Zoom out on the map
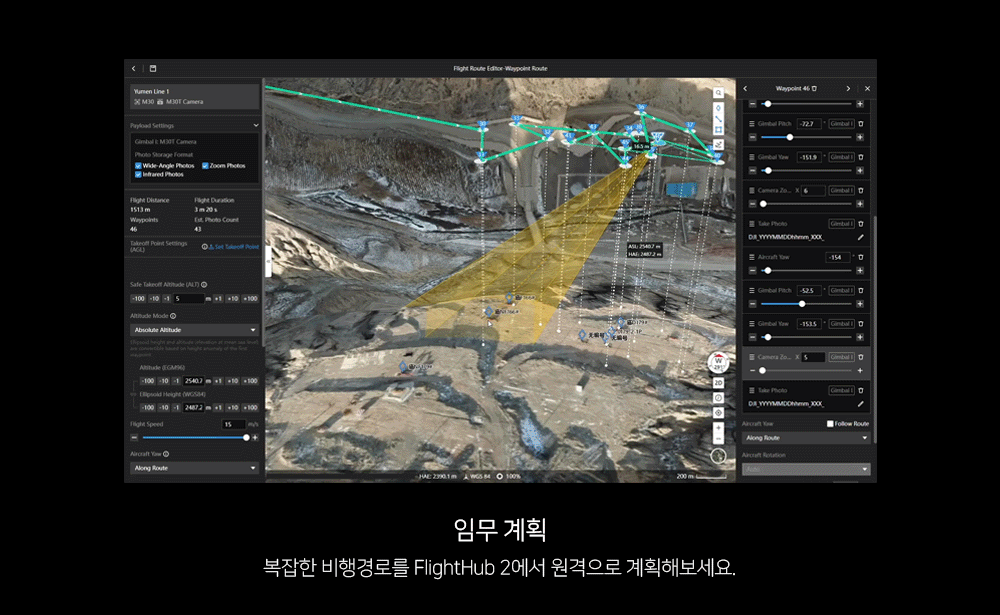Viewport: 1000px width, 615px height. tap(718, 439)
